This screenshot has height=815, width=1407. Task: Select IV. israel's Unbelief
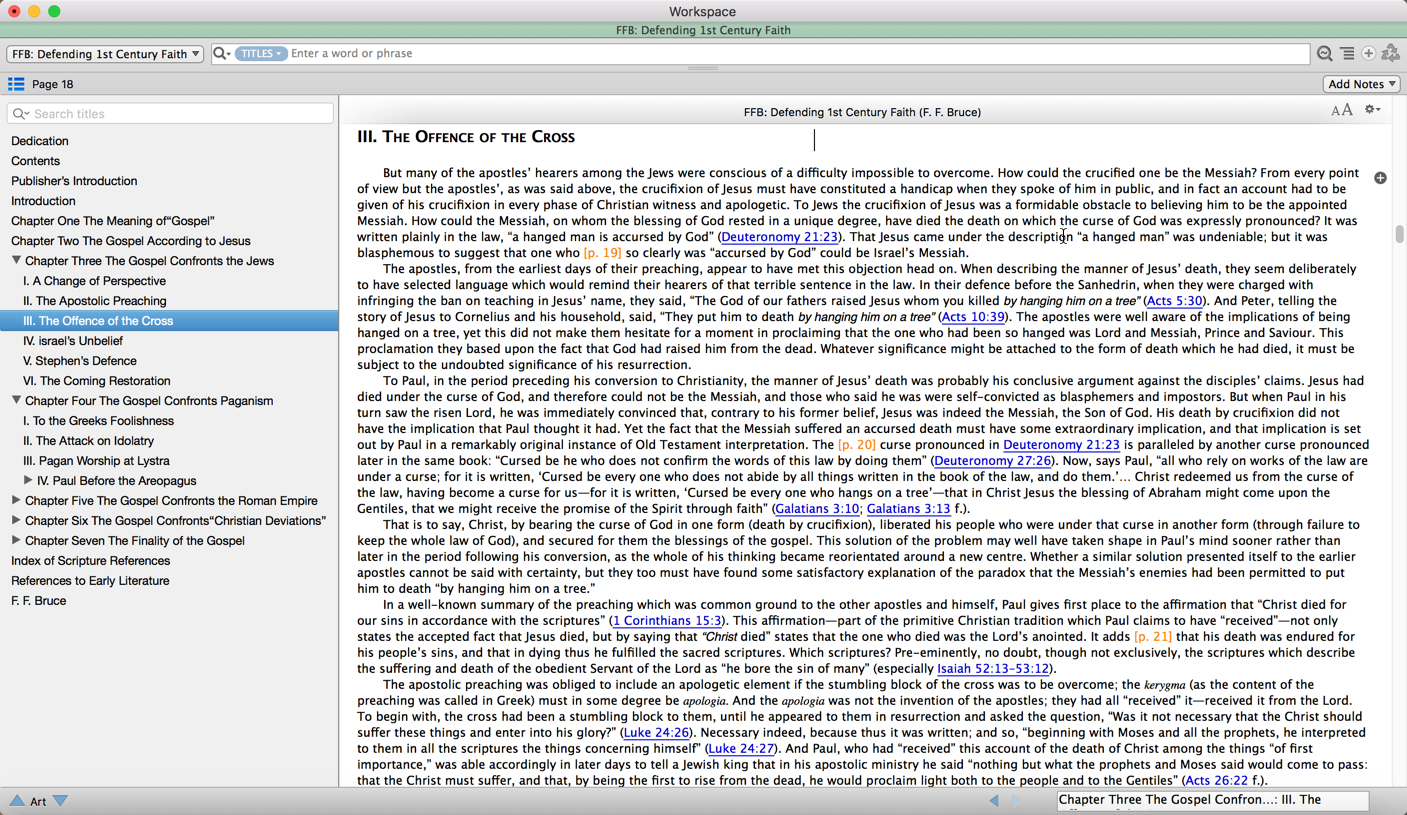[x=73, y=341]
